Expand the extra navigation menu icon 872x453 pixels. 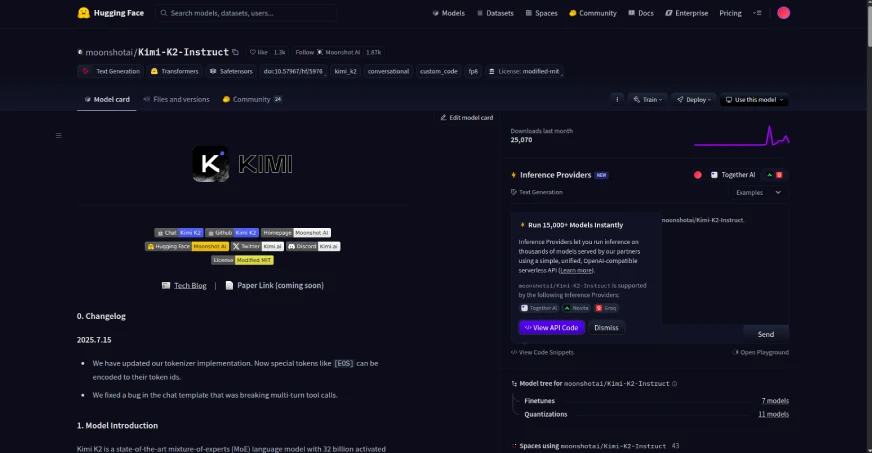[x=757, y=13]
